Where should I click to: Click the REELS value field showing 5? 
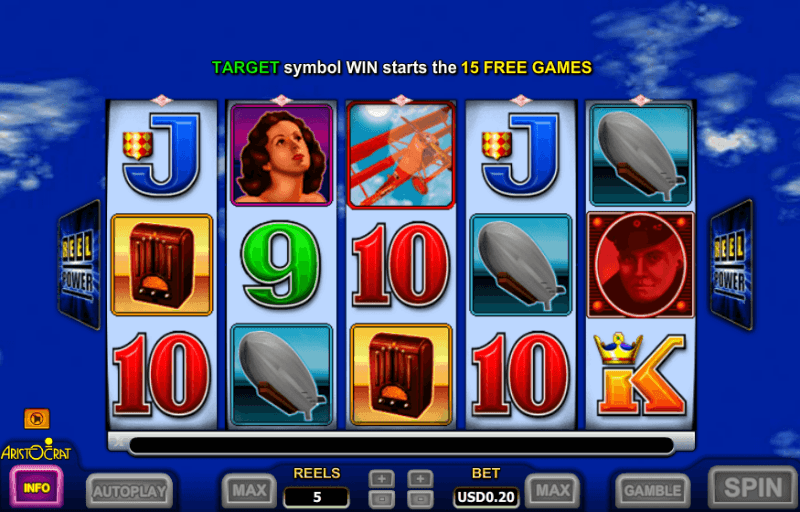pyautogui.click(x=316, y=497)
